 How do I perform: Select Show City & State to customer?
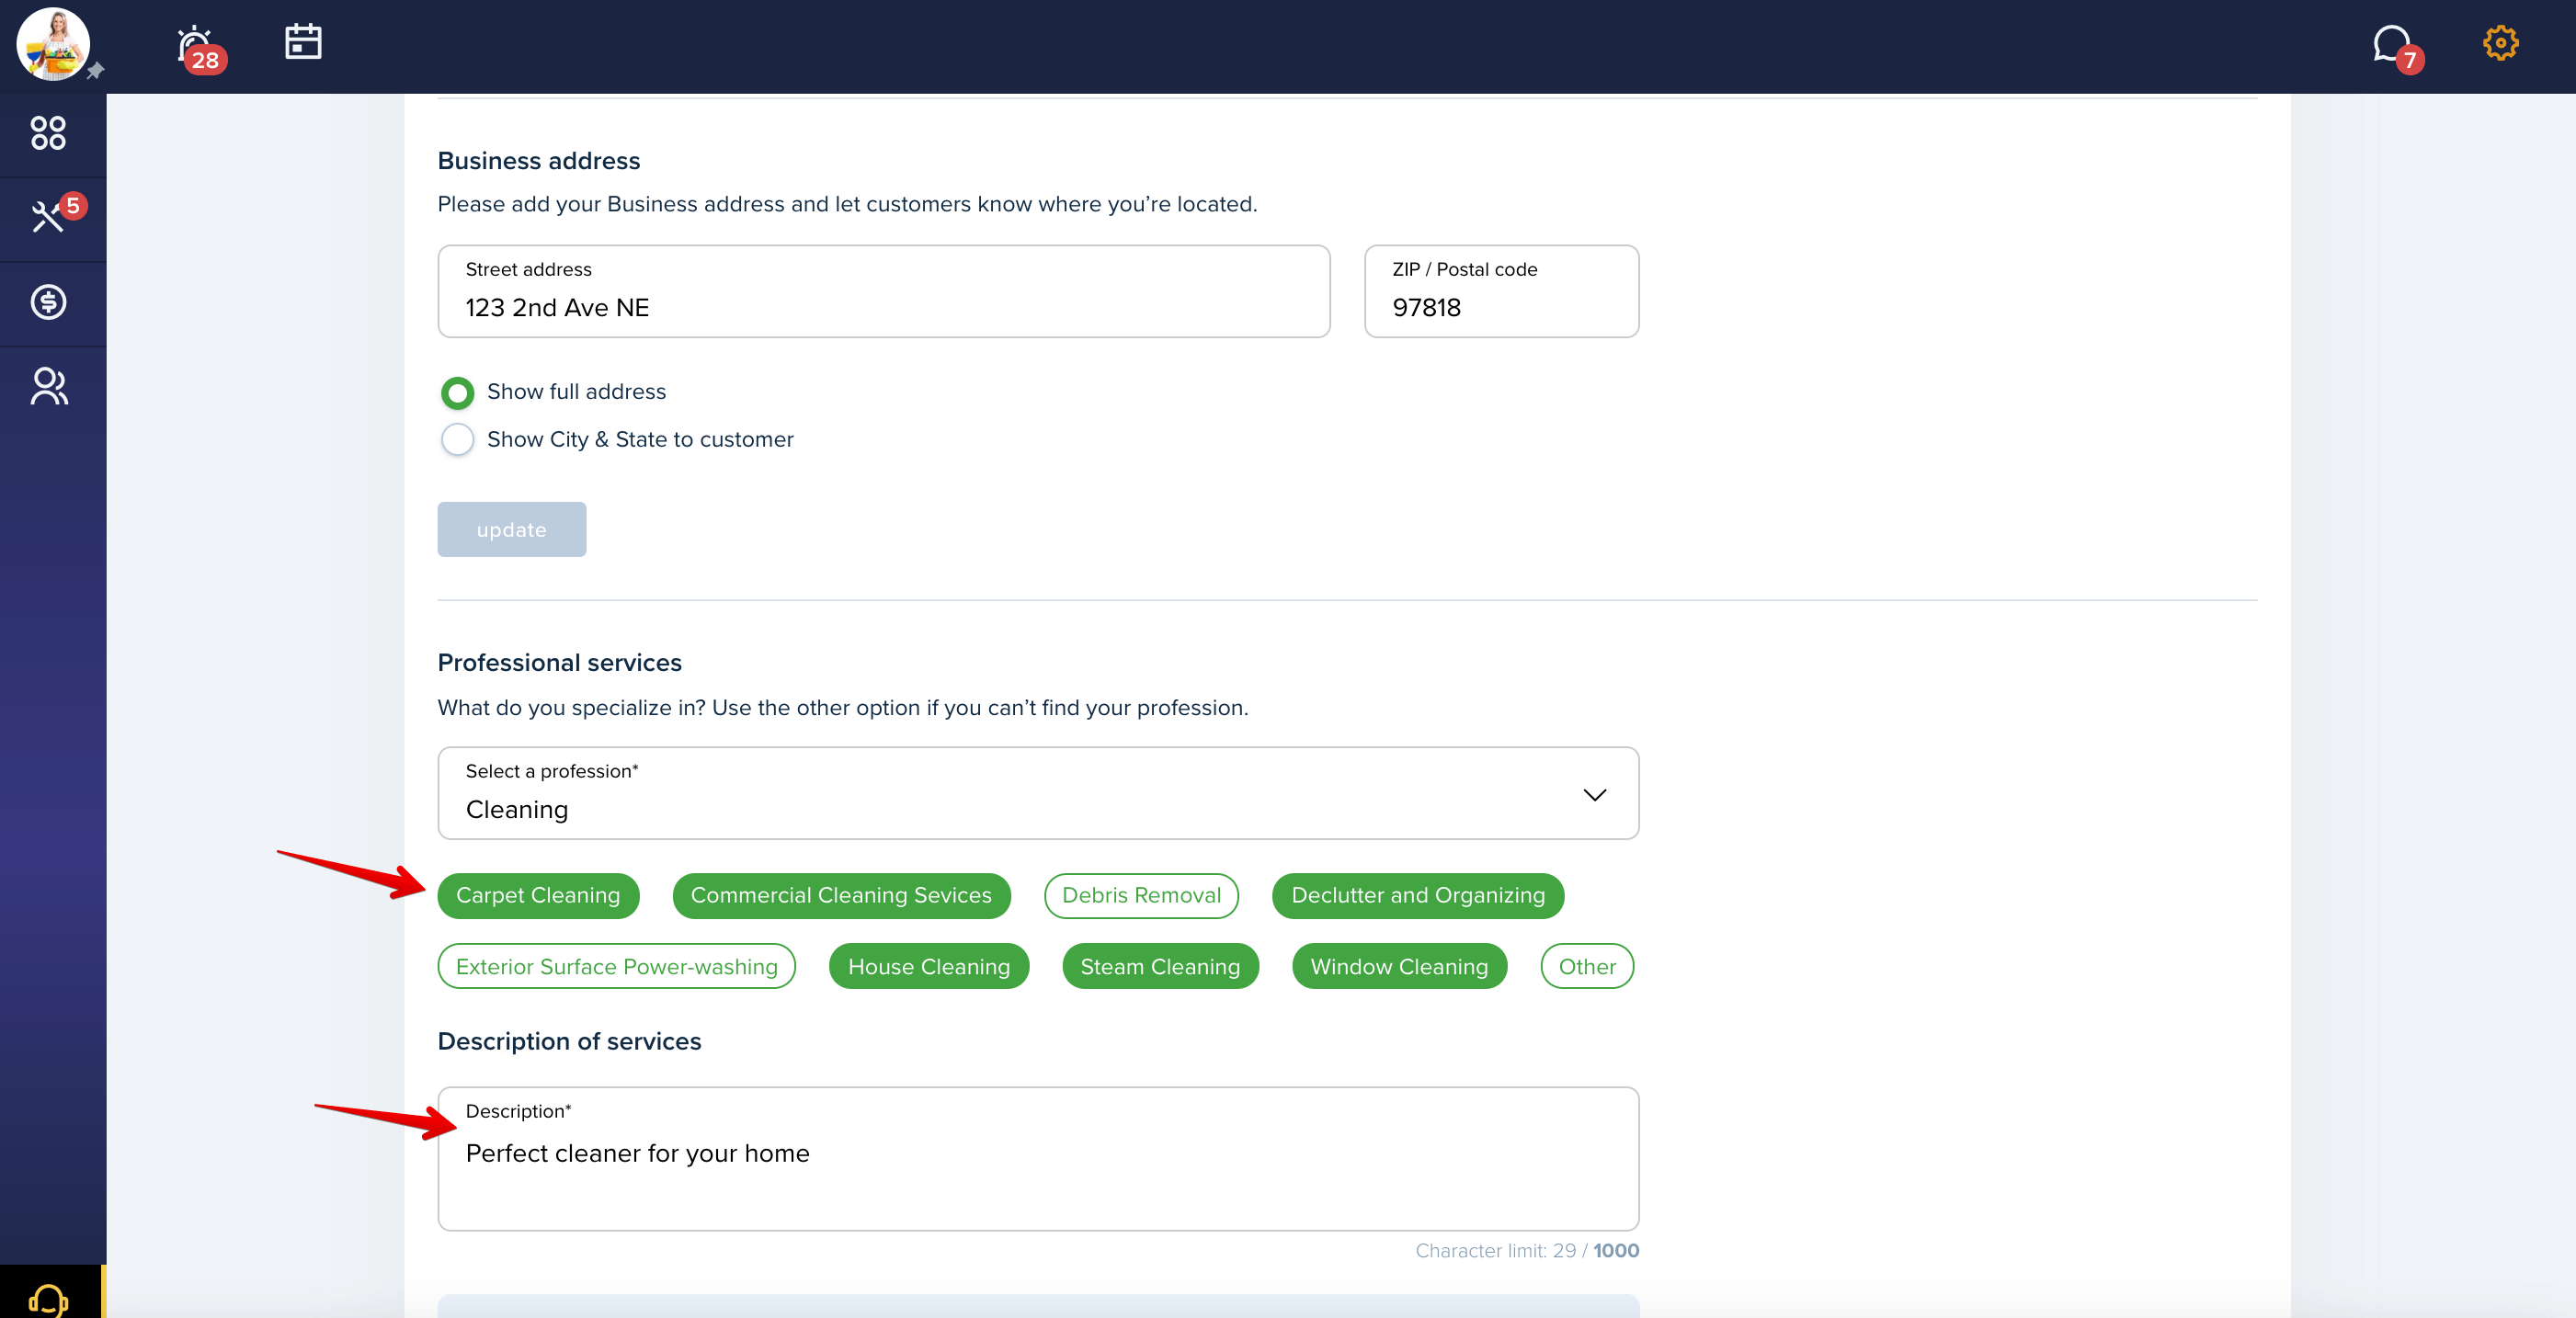[458, 440]
